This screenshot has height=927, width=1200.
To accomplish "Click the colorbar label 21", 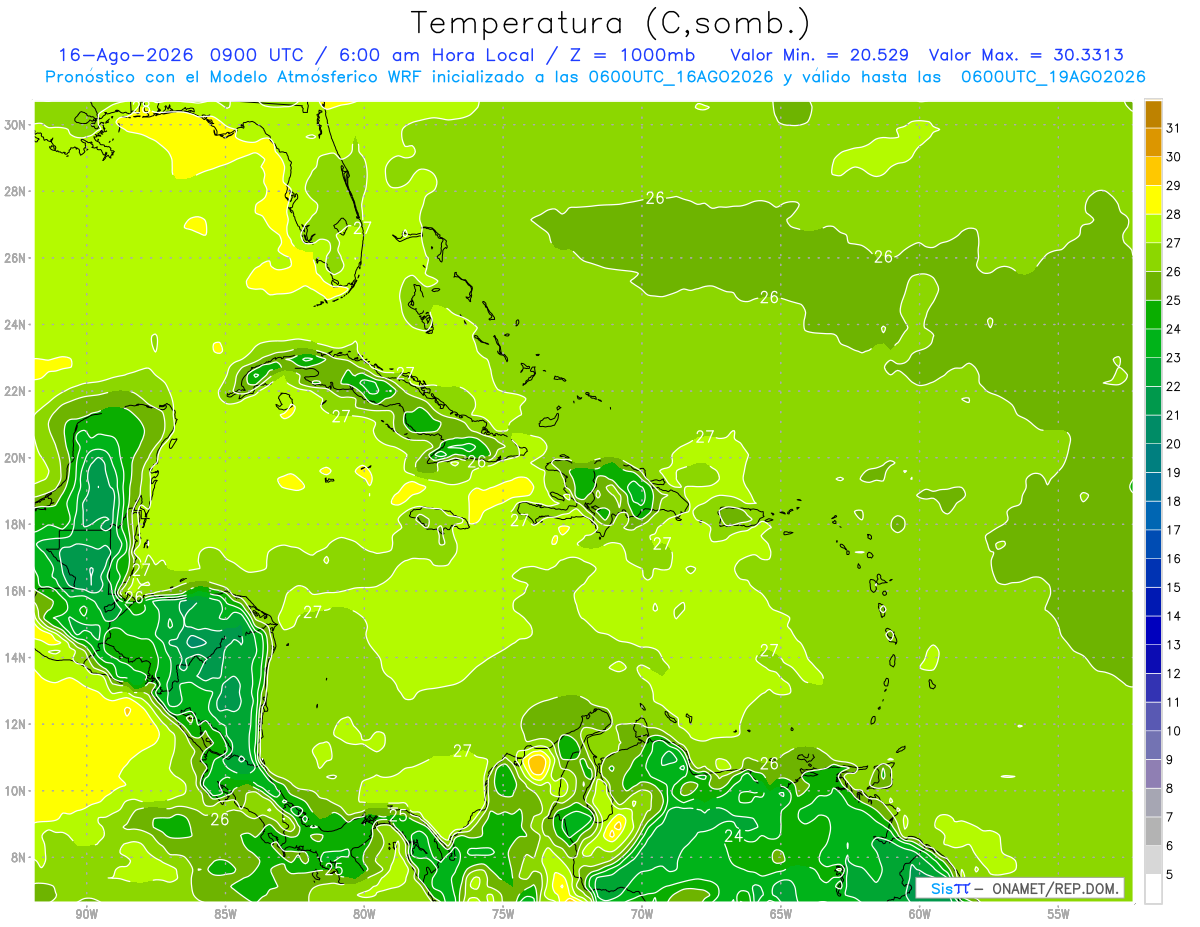I will click(1173, 415).
